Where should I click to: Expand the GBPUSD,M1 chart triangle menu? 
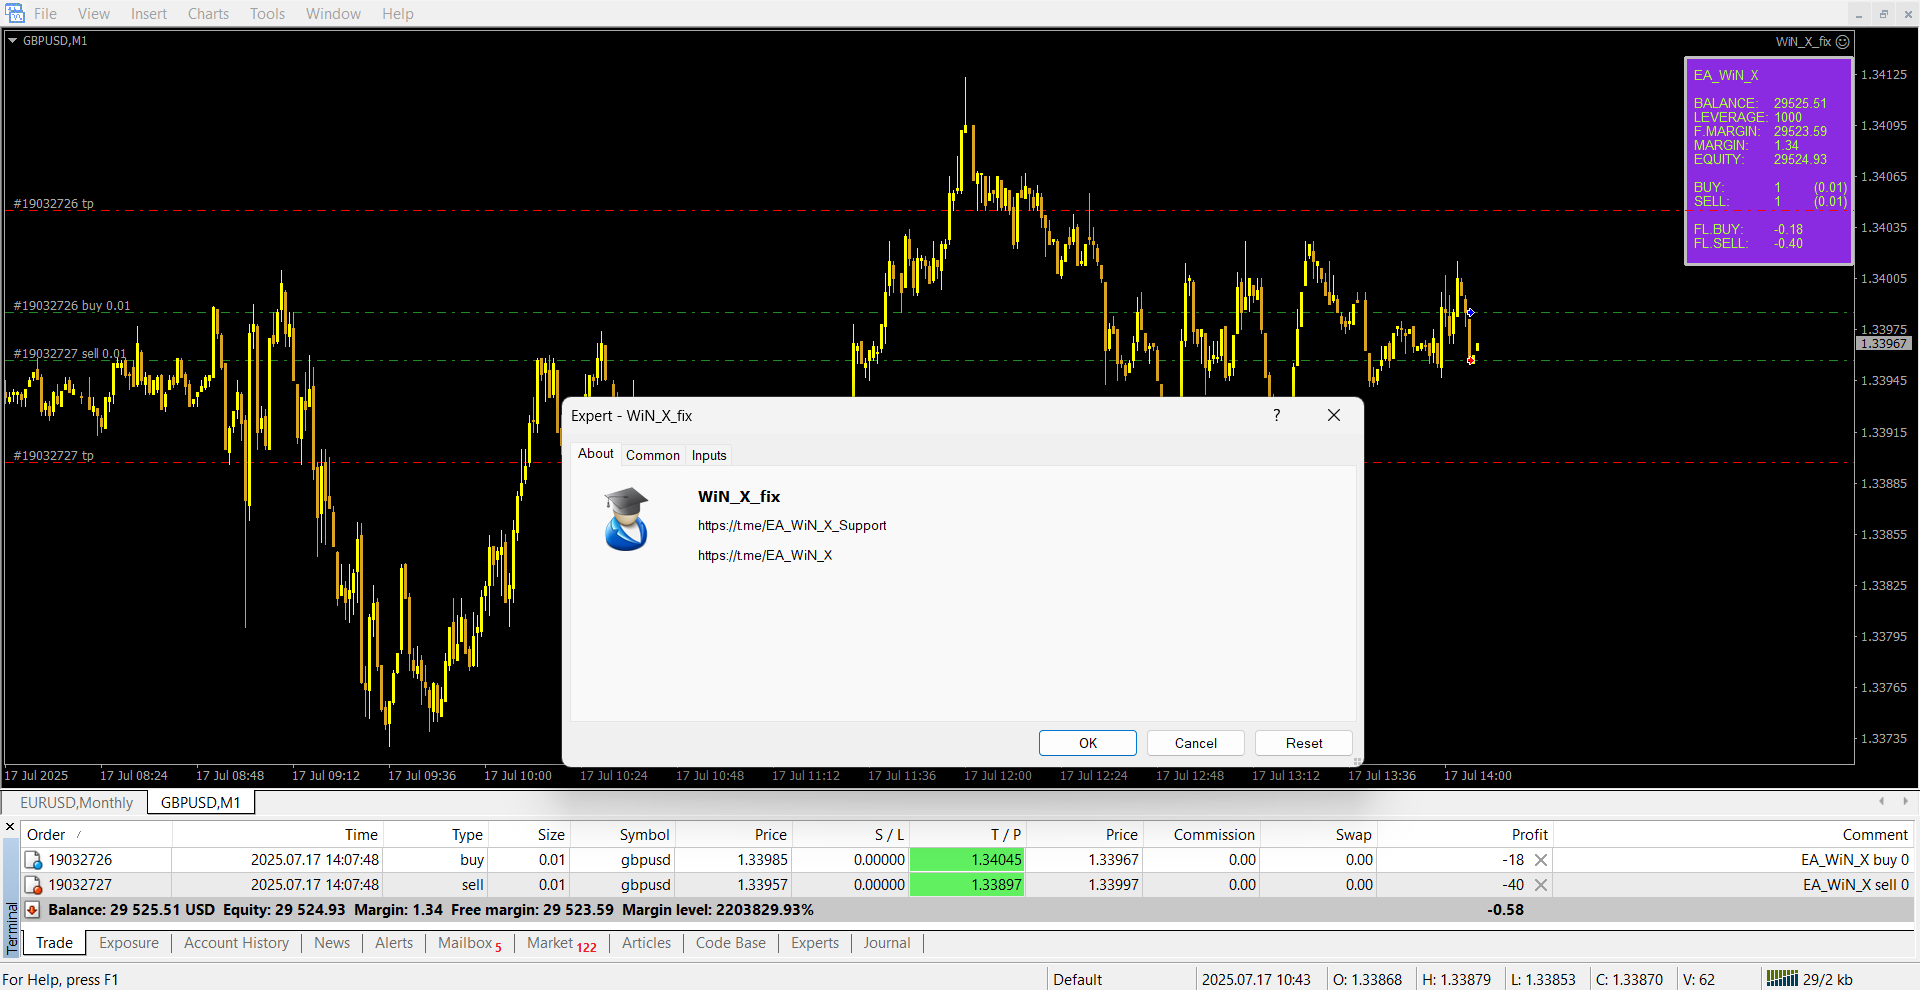click(x=13, y=41)
